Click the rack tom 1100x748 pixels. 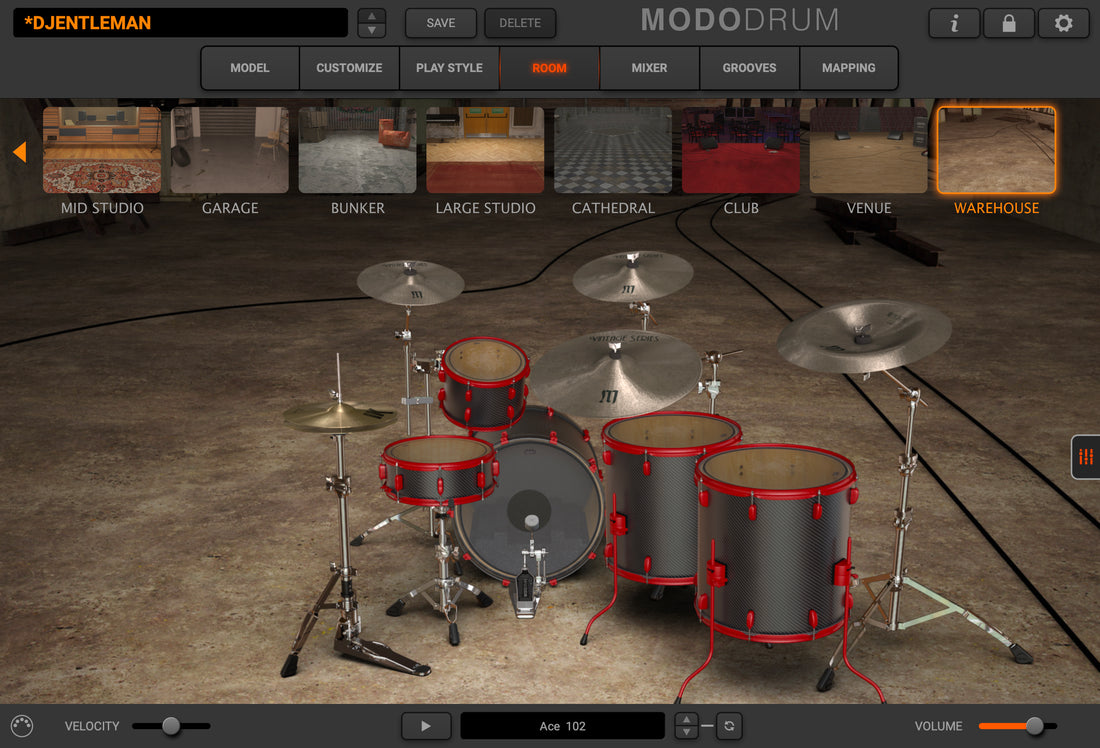(x=484, y=382)
